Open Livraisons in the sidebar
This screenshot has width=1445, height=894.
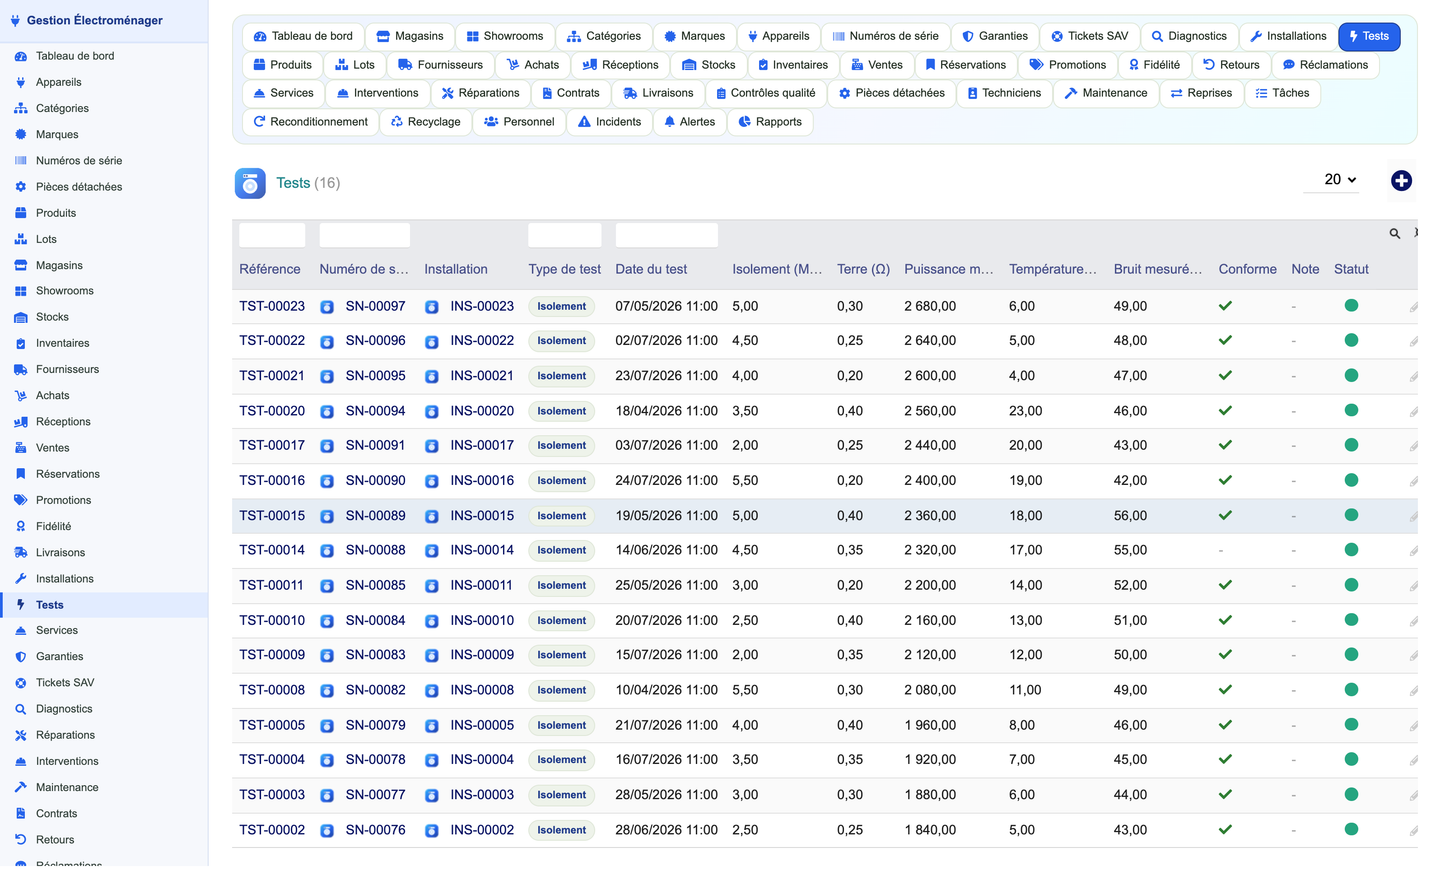(60, 552)
